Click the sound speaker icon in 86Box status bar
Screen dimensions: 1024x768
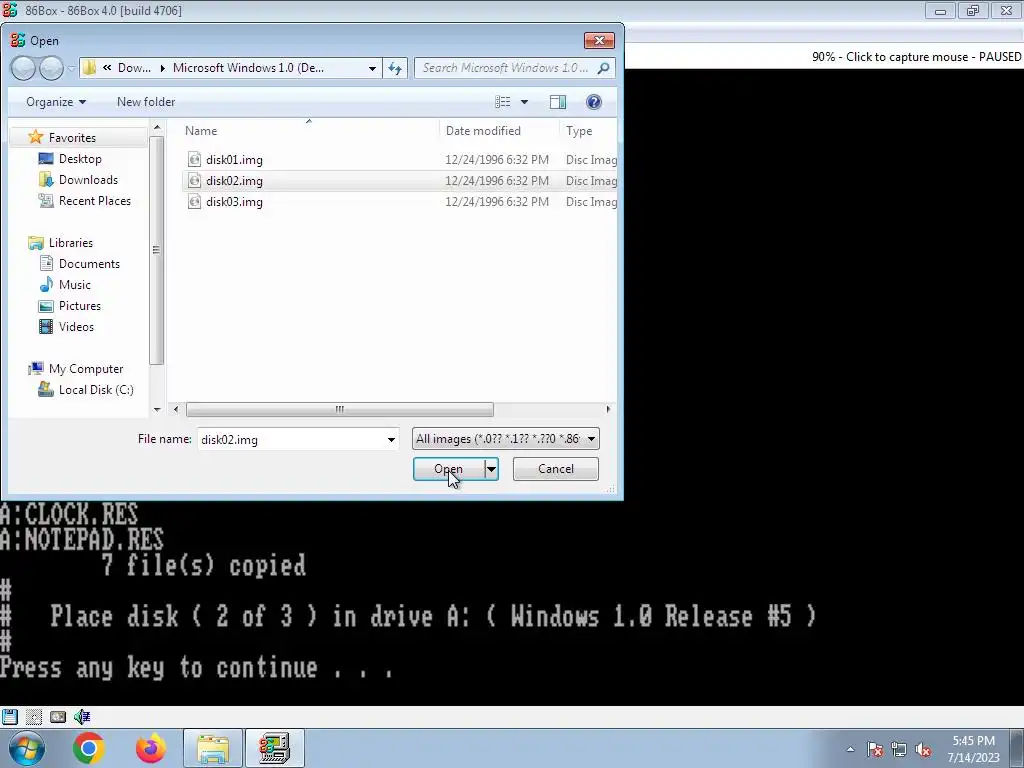pyautogui.click(x=82, y=716)
